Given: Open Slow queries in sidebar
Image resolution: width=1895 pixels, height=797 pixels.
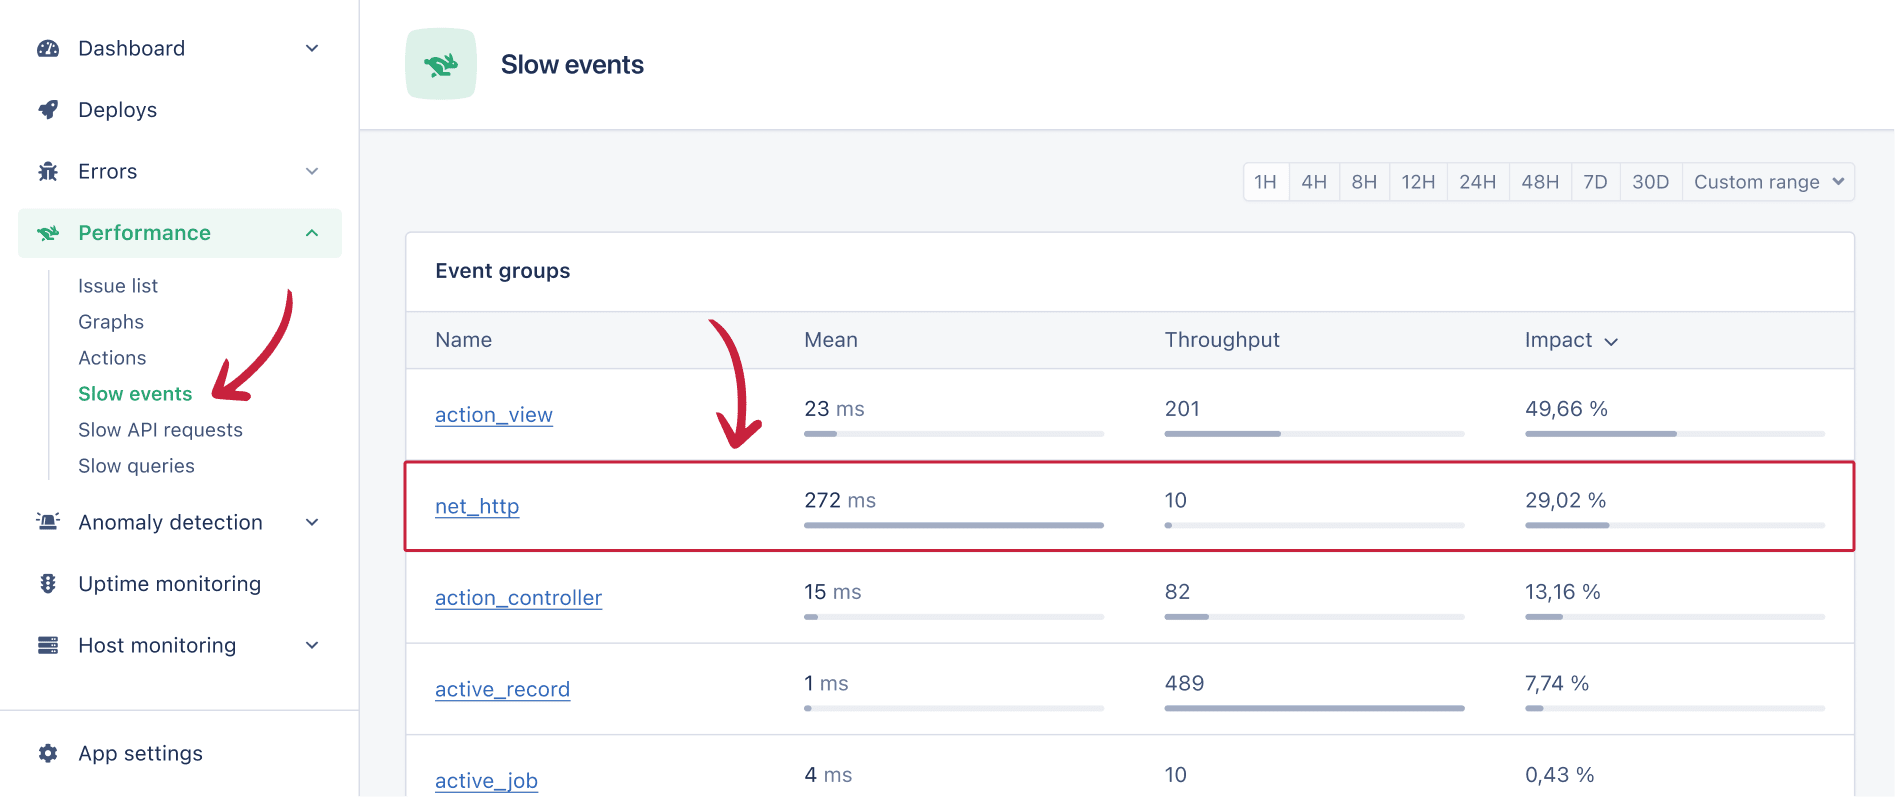Looking at the screenshot, I should pyautogui.click(x=136, y=466).
